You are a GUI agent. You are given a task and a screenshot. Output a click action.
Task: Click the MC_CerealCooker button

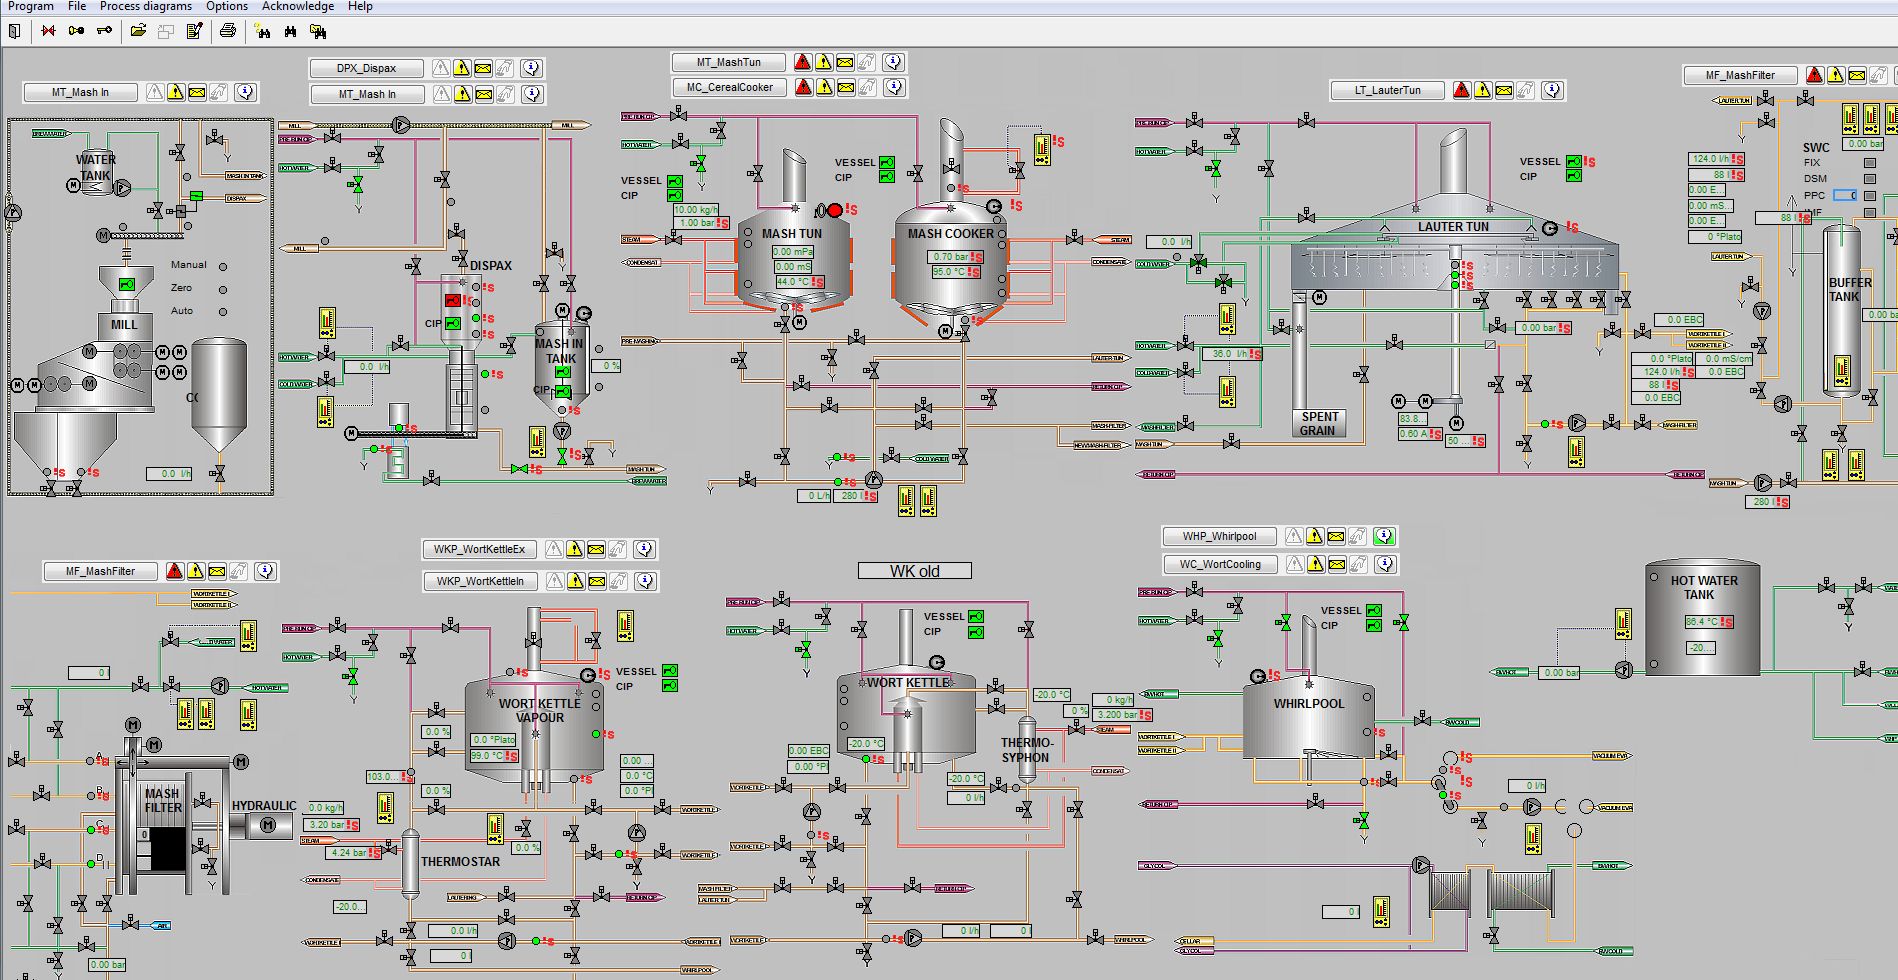729,87
